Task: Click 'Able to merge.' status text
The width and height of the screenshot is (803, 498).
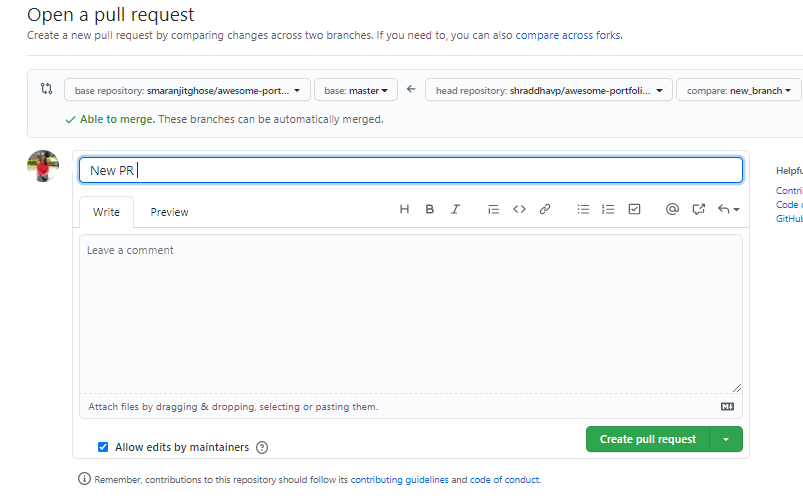Action: point(117,119)
